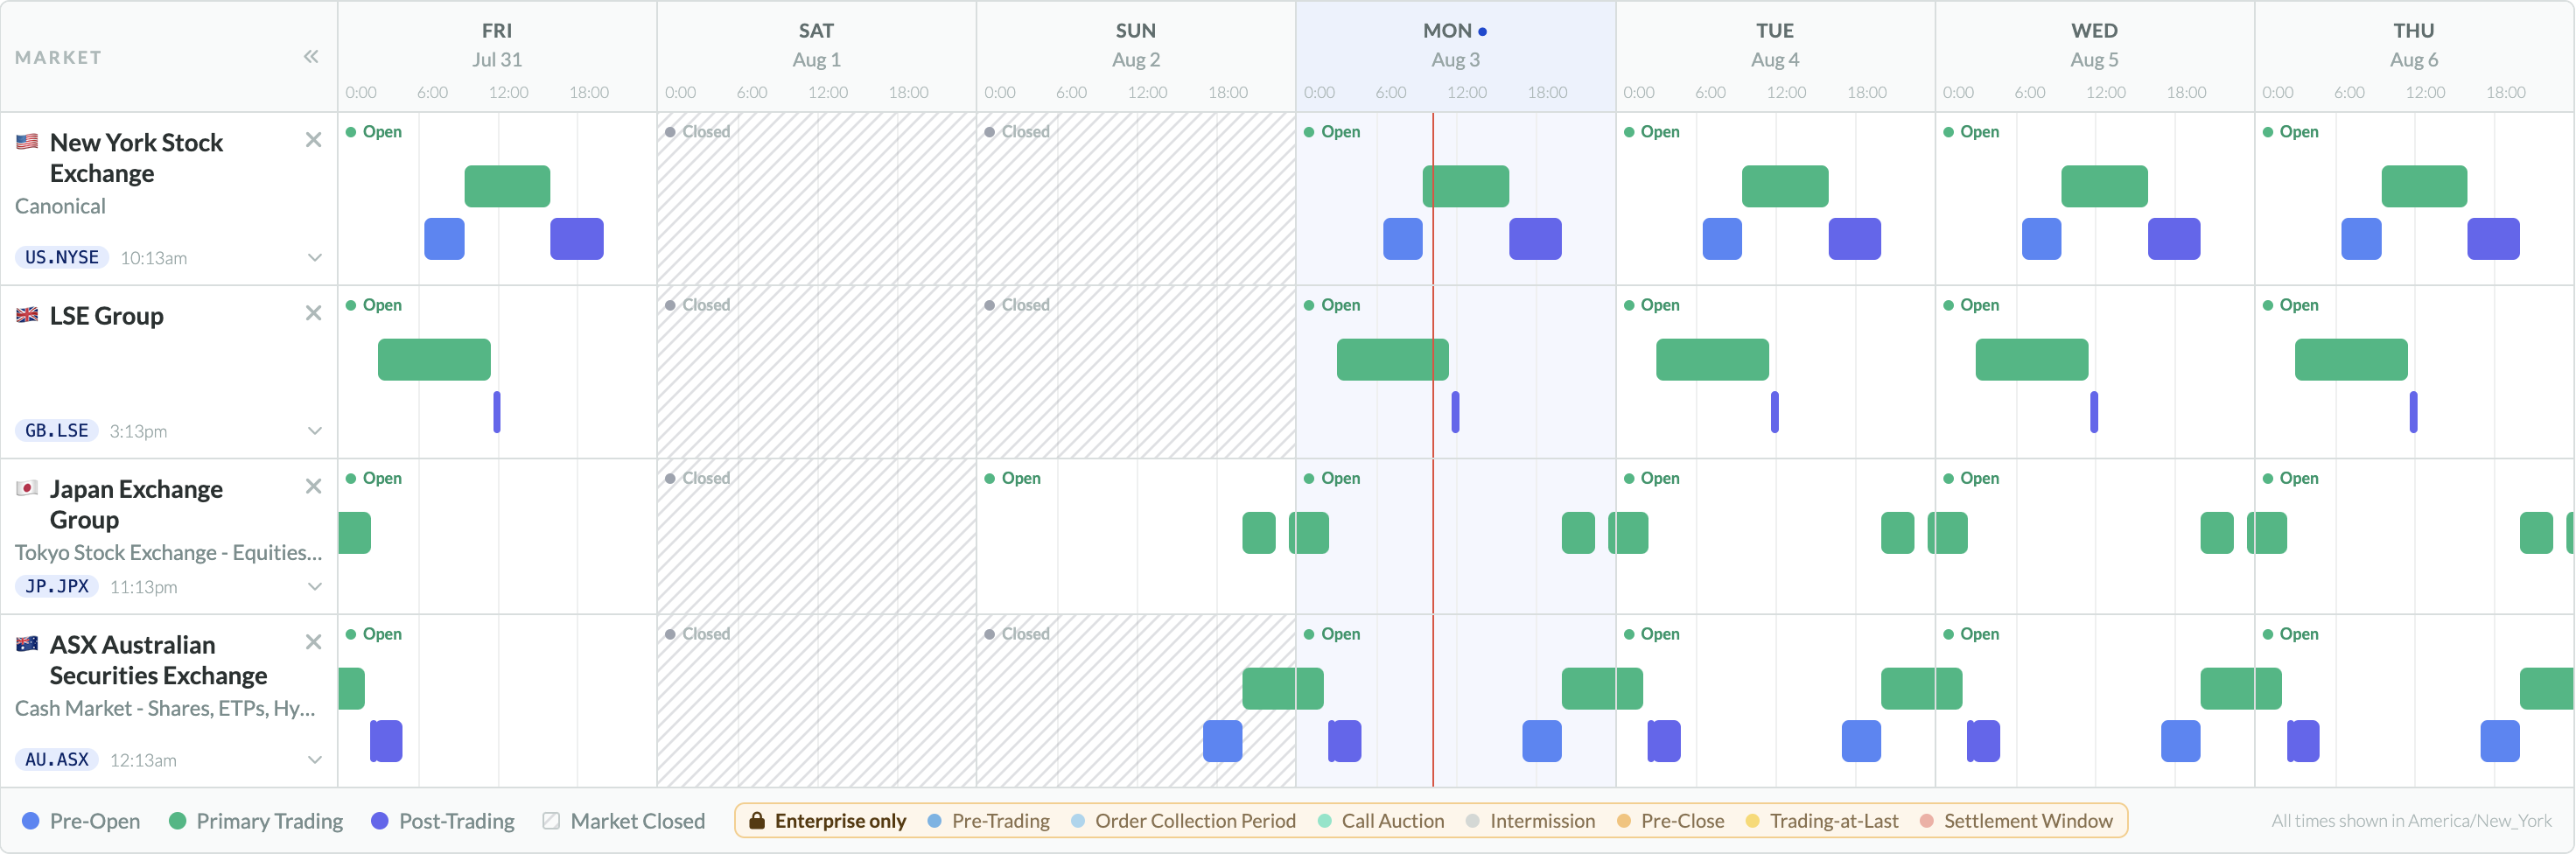
Task: Click the Australia flag icon
Action: coord(27,644)
